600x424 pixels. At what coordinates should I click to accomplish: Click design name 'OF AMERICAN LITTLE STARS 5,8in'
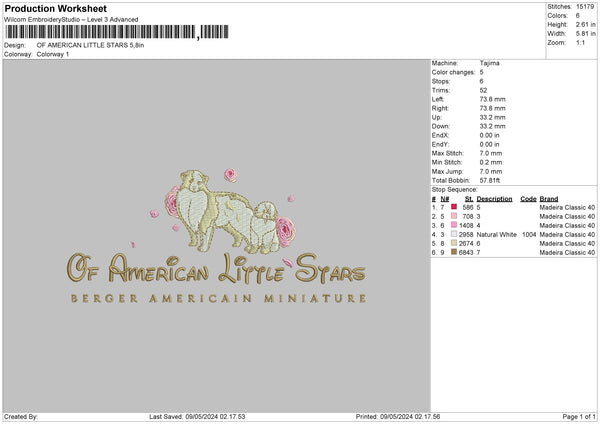(90, 45)
